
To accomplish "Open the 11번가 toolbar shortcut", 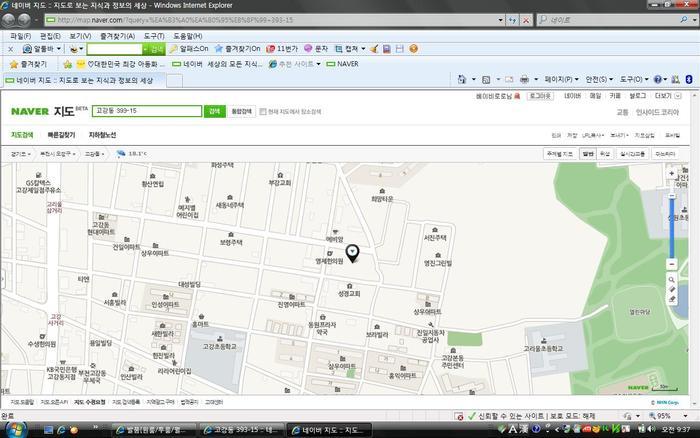I will click(x=282, y=49).
